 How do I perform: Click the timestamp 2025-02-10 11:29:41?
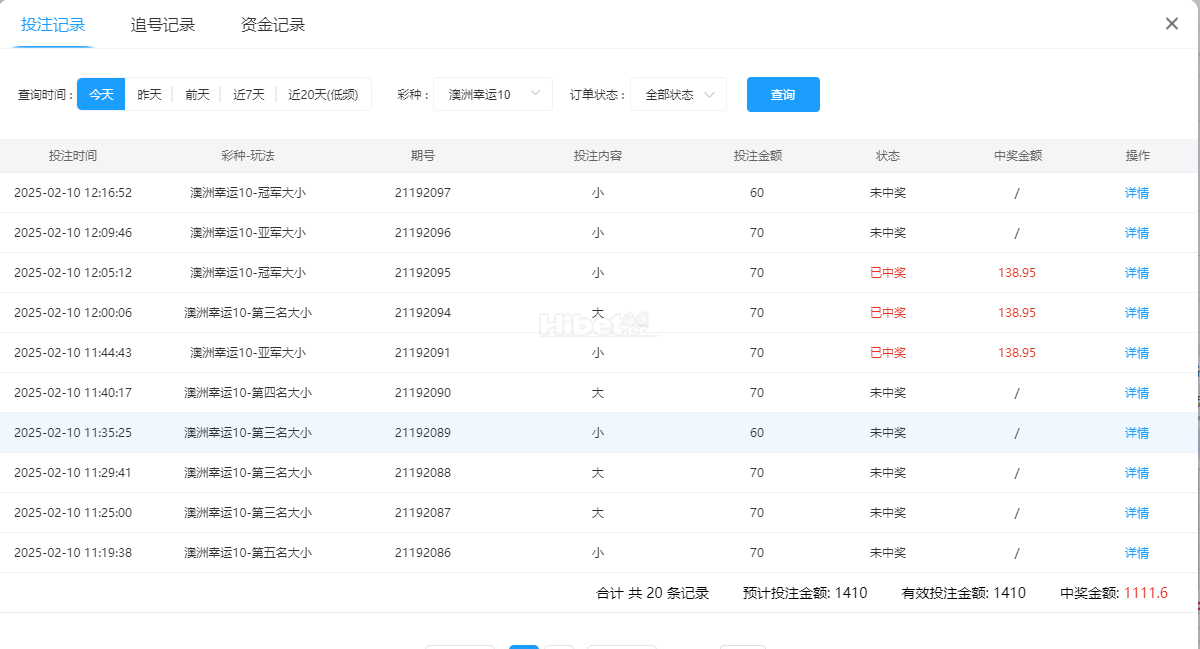73,473
